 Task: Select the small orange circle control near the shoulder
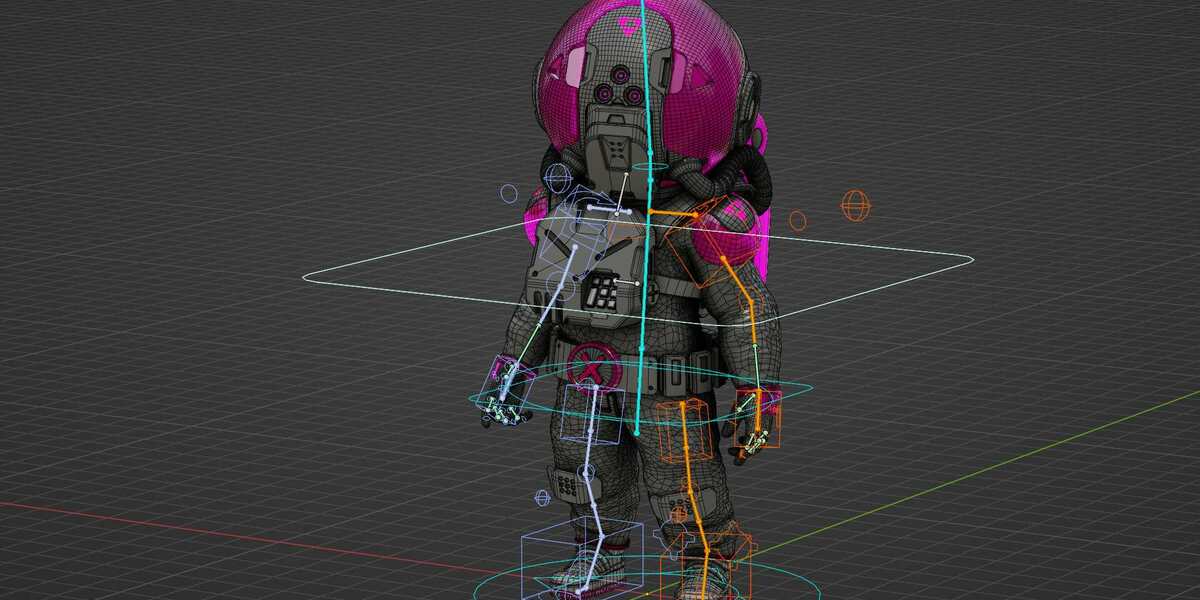pyautogui.click(x=798, y=221)
